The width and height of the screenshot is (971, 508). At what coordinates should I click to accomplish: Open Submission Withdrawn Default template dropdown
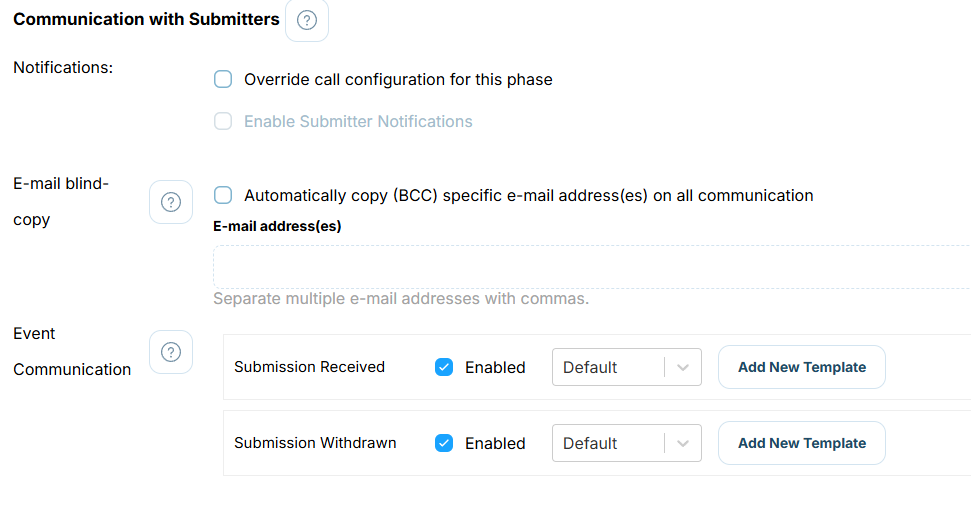pyautogui.click(x=627, y=443)
